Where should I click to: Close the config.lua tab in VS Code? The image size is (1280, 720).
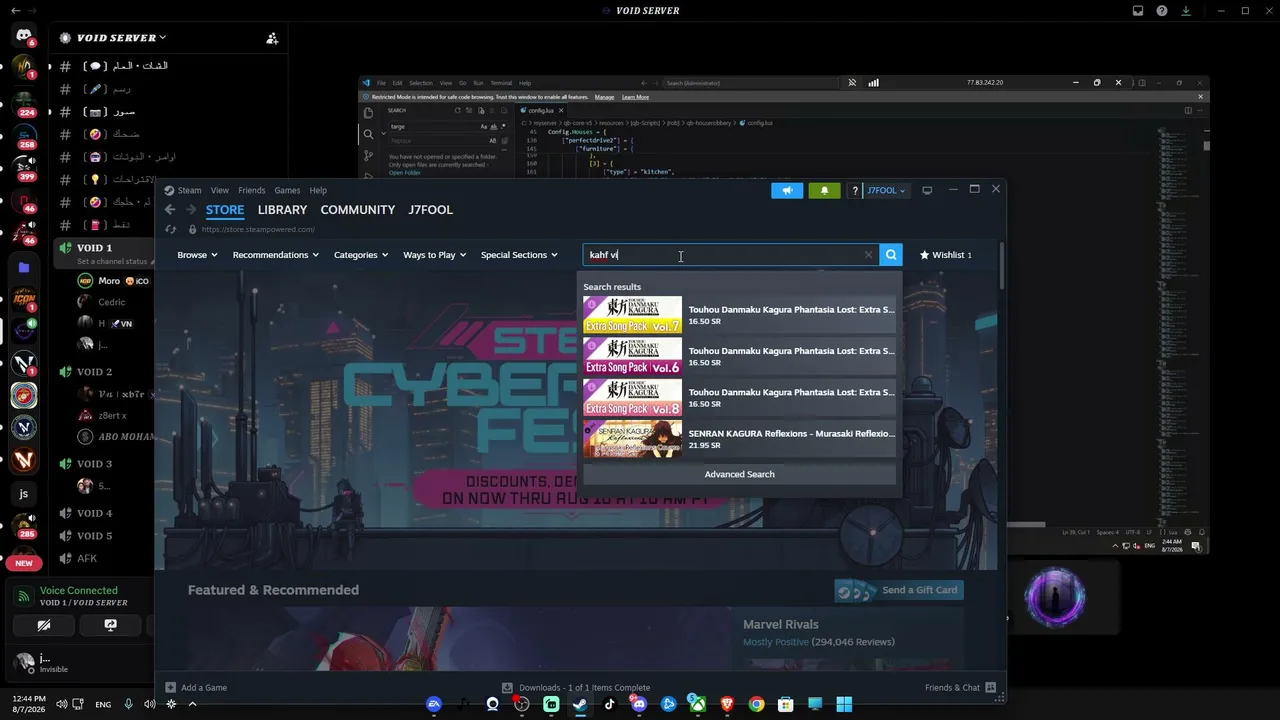point(563,110)
